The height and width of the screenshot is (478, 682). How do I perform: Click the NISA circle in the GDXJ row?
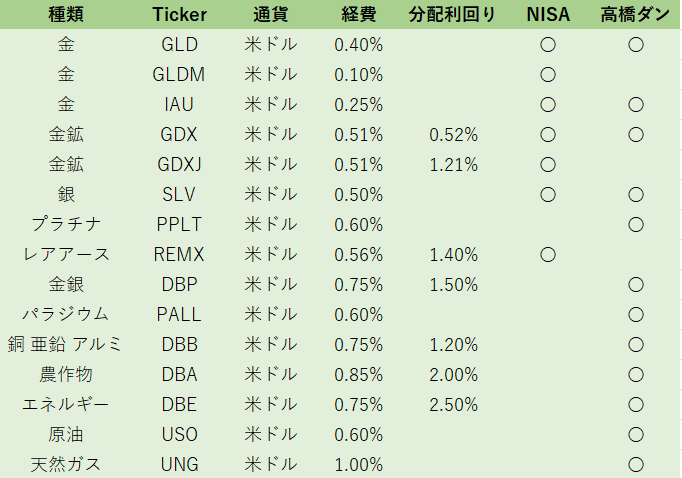pos(547,165)
